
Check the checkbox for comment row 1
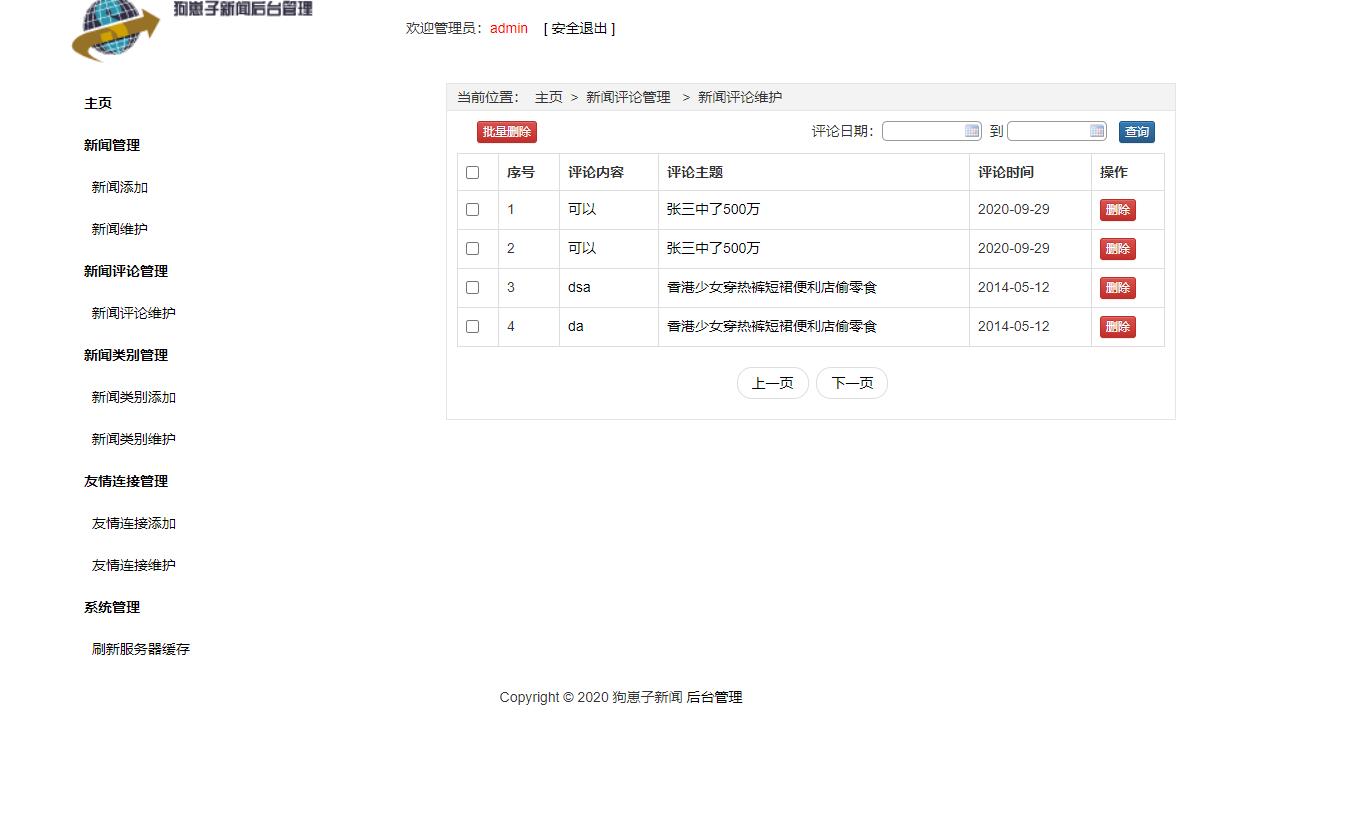pyautogui.click(x=473, y=209)
